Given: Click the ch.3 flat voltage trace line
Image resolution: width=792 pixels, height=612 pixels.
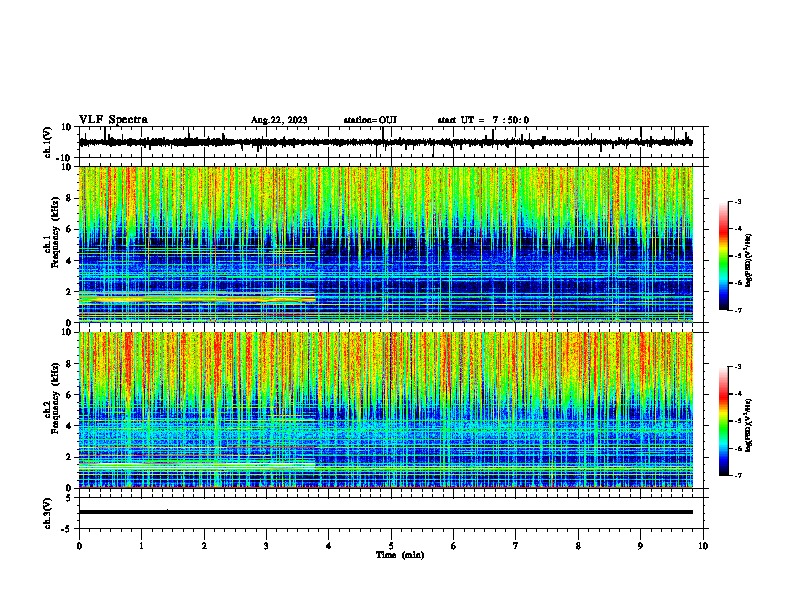Looking at the screenshot, I should pyautogui.click(x=386, y=512).
